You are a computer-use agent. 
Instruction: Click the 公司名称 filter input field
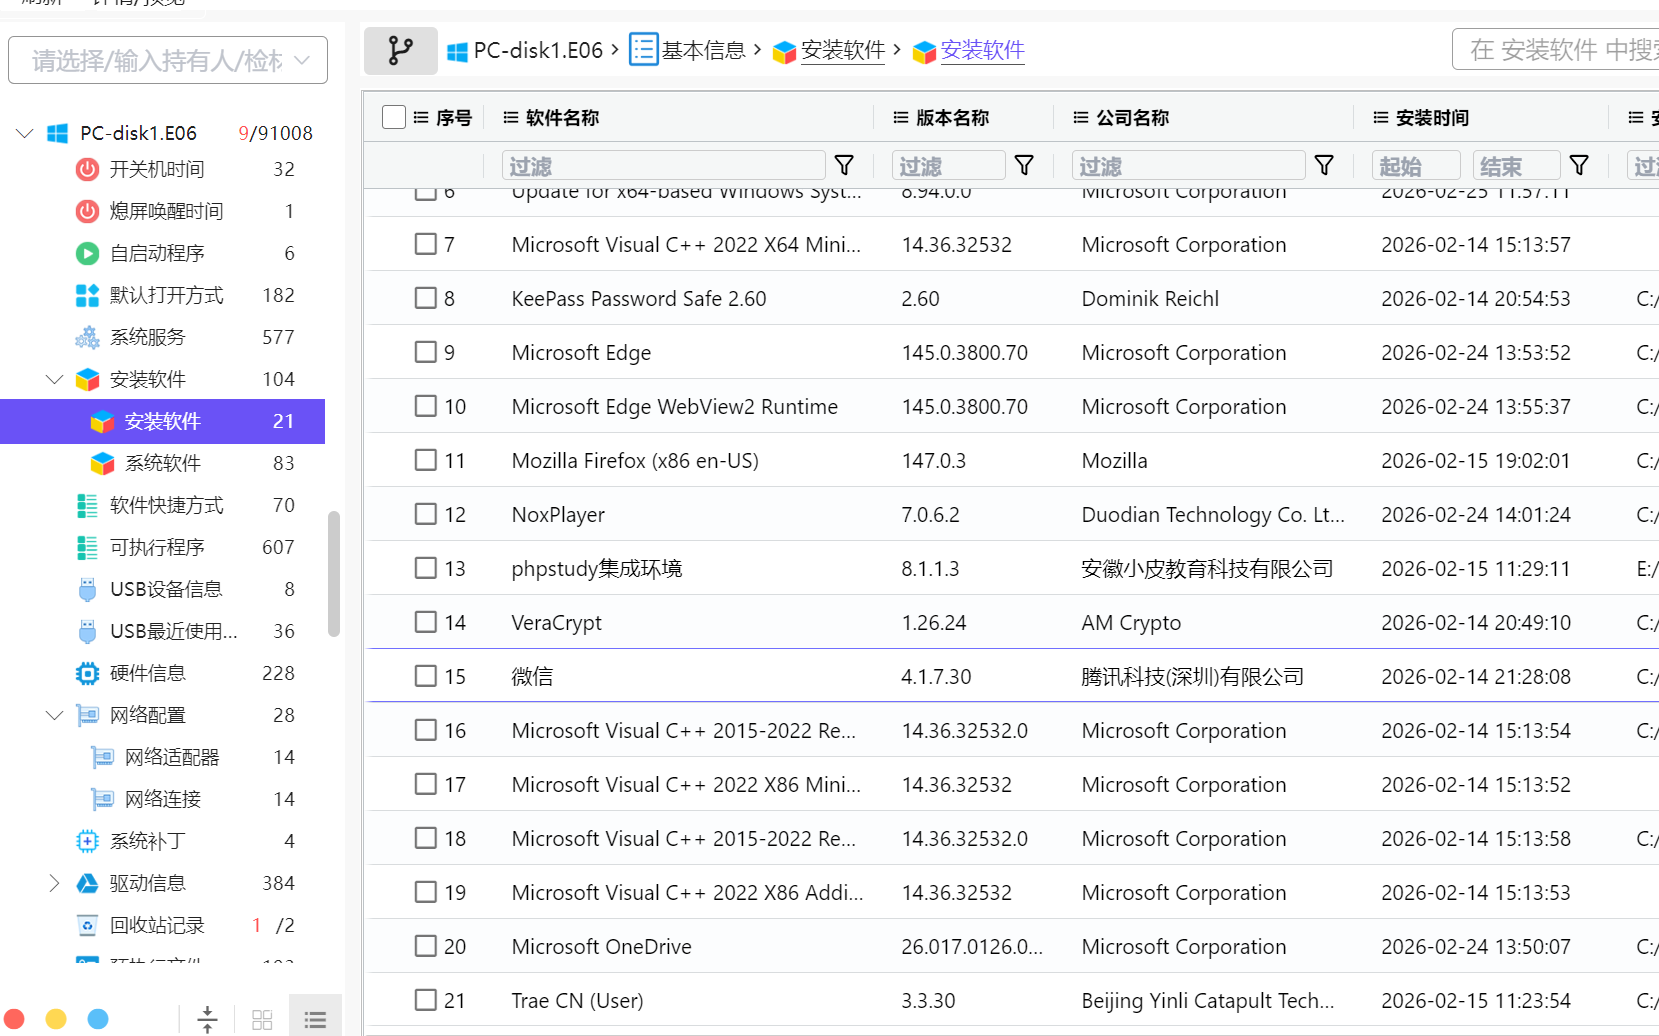point(1188,165)
